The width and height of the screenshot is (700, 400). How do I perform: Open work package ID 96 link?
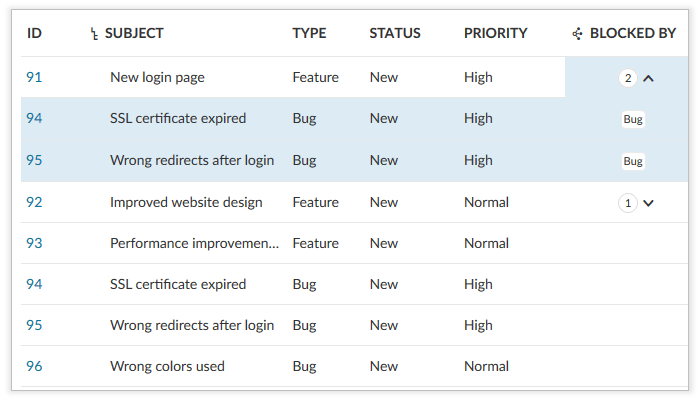coord(34,366)
